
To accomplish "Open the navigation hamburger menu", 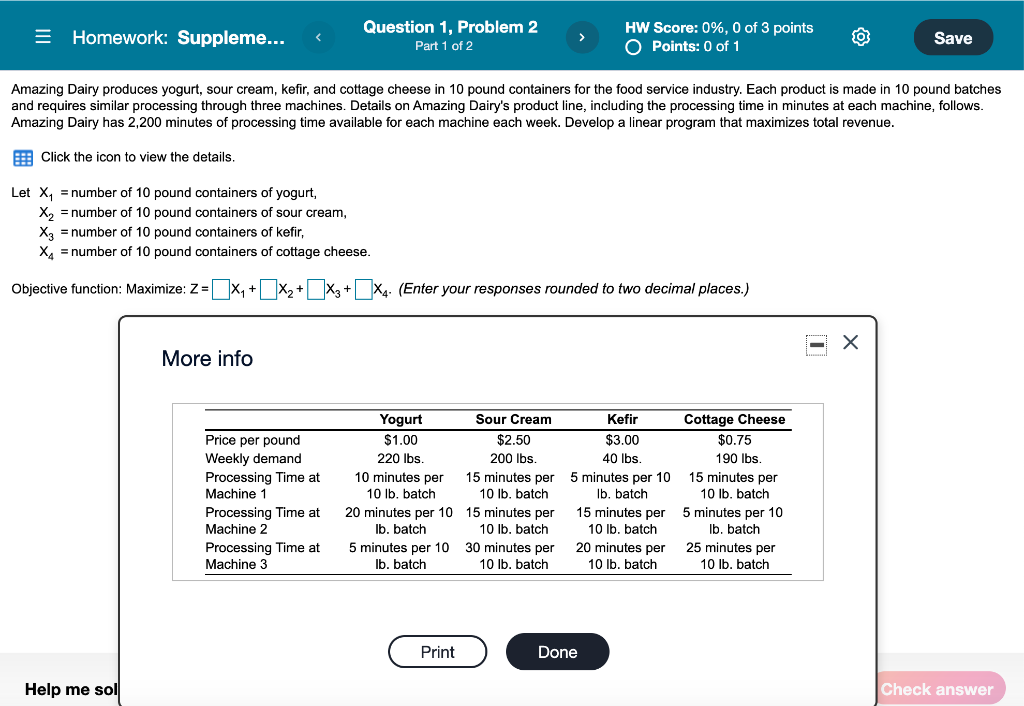I will pos(41,35).
